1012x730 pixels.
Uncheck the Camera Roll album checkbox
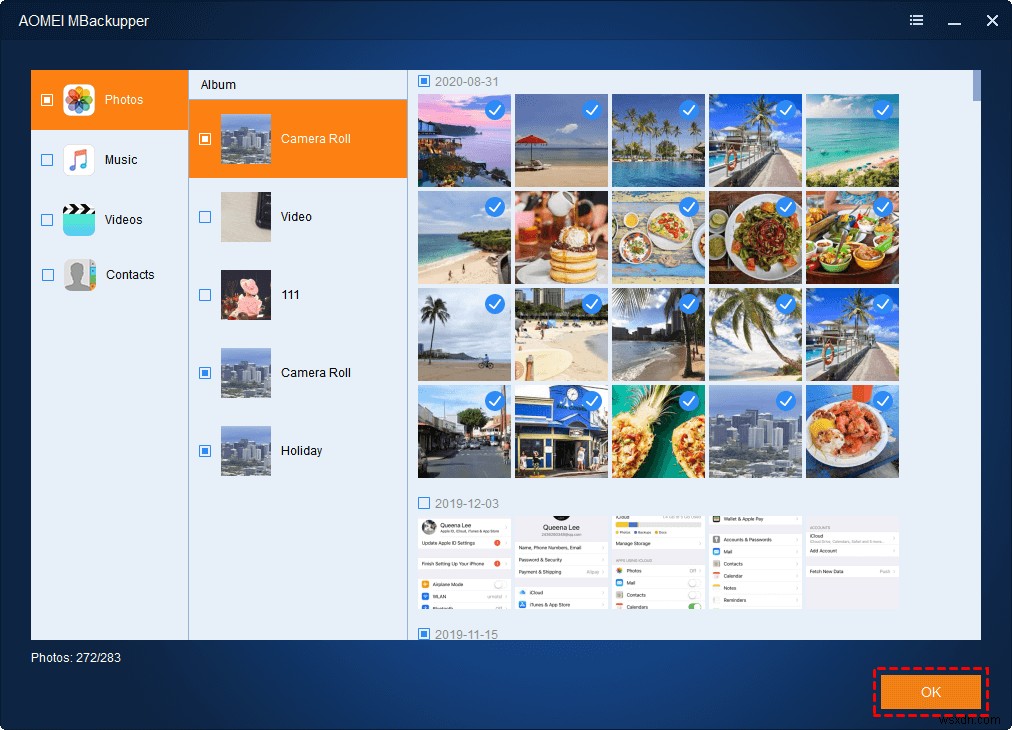point(205,139)
